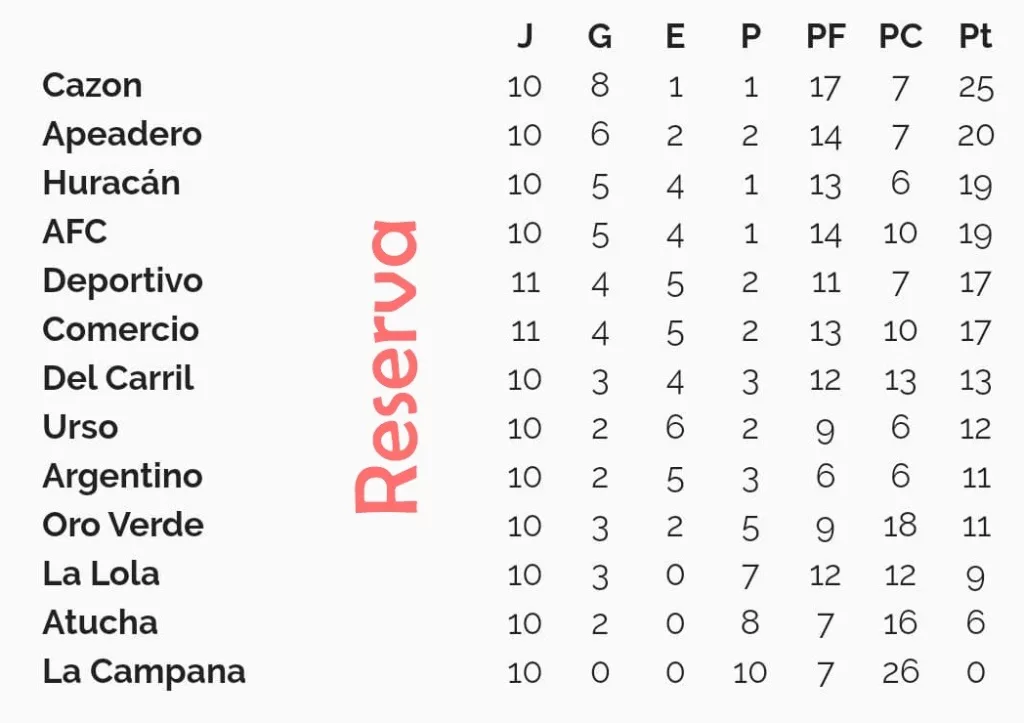This screenshot has height=723, width=1024.
Task: Click the La Lola team name
Action: point(101,574)
